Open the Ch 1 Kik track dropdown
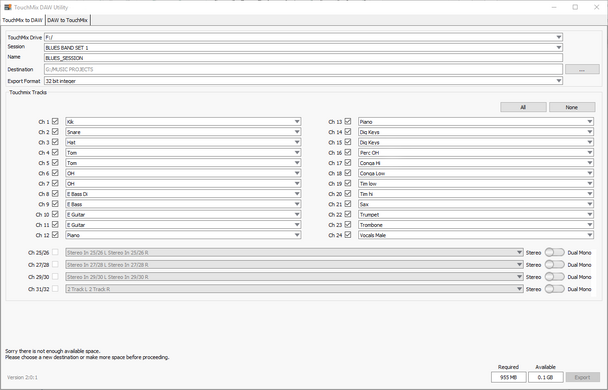The height and width of the screenshot is (390, 608). [x=183, y=122]
